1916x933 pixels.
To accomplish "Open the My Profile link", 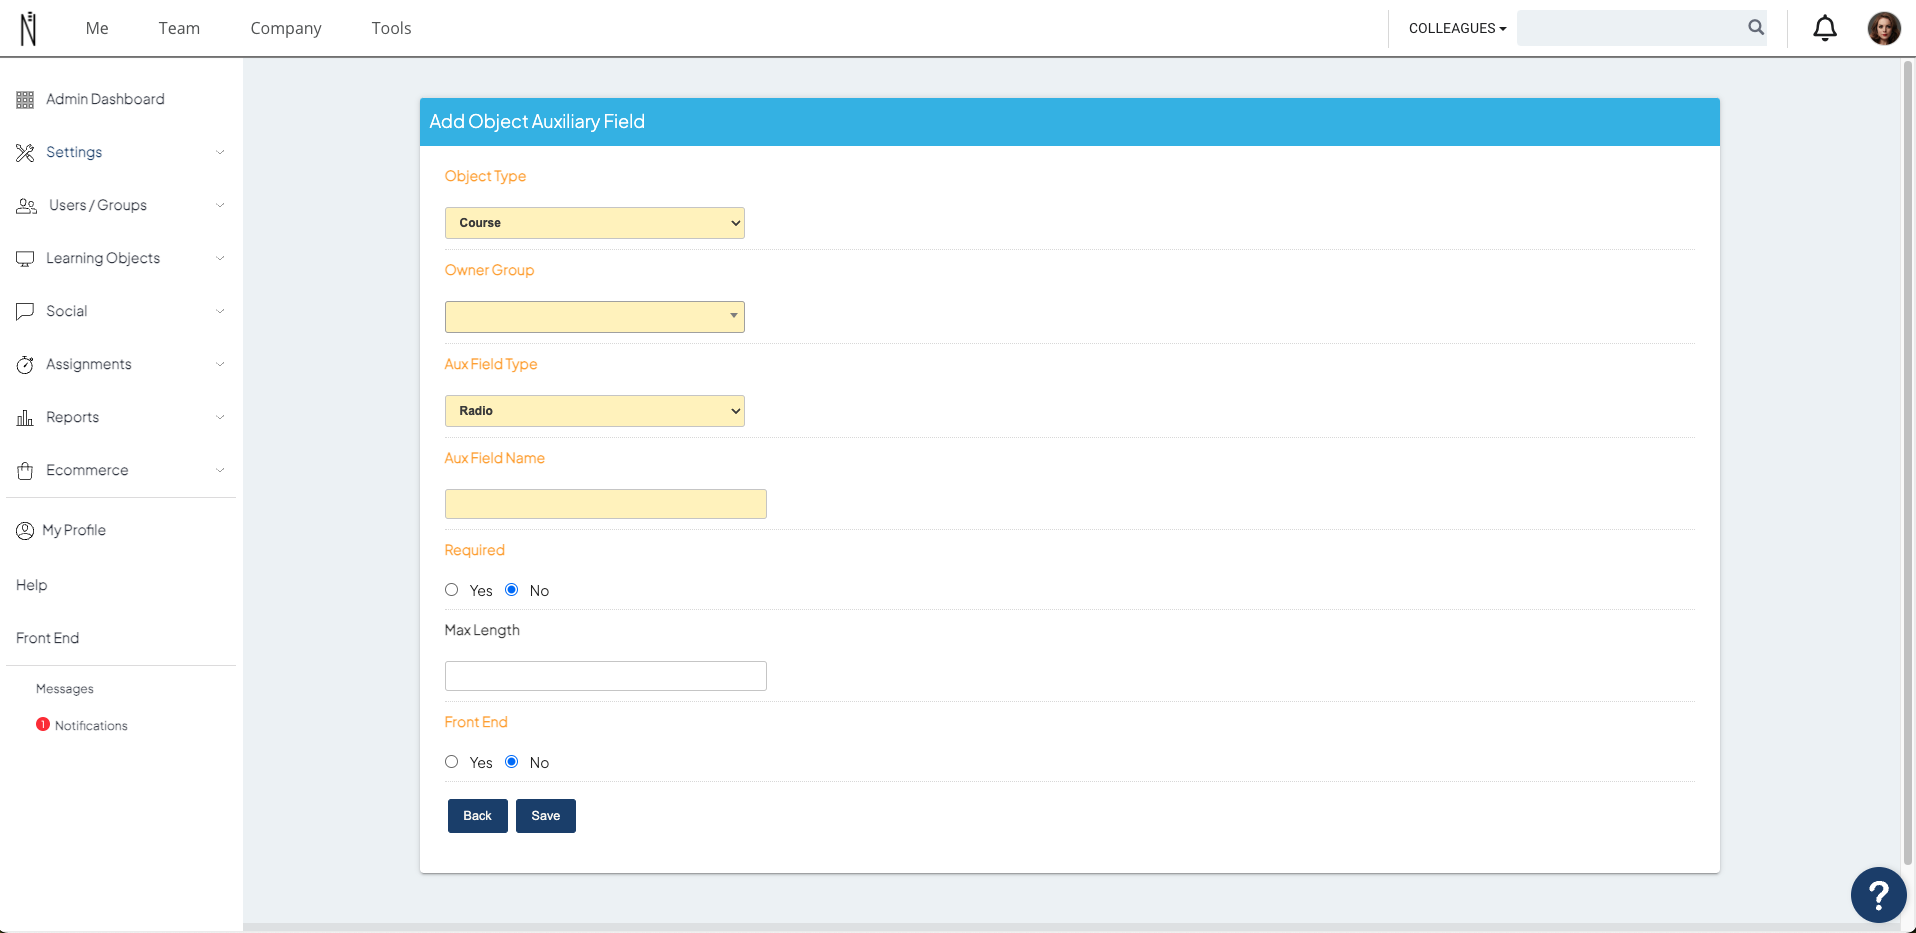I will [x=74, y=530].
